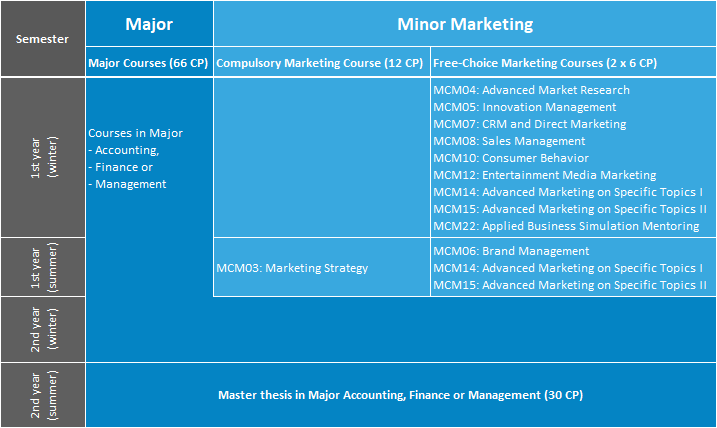The image size is (717, 428).
Task: Click Courses in Major text
Action: (x=135, y=133)
